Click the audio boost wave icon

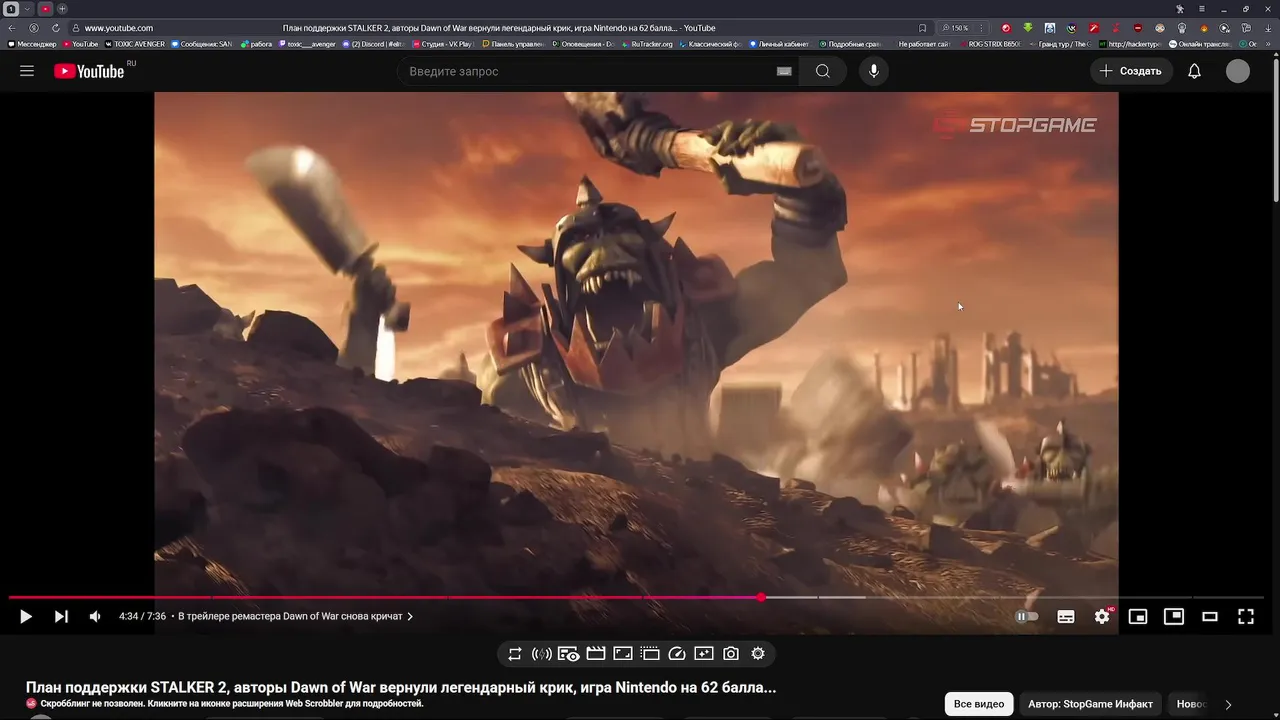541,654
